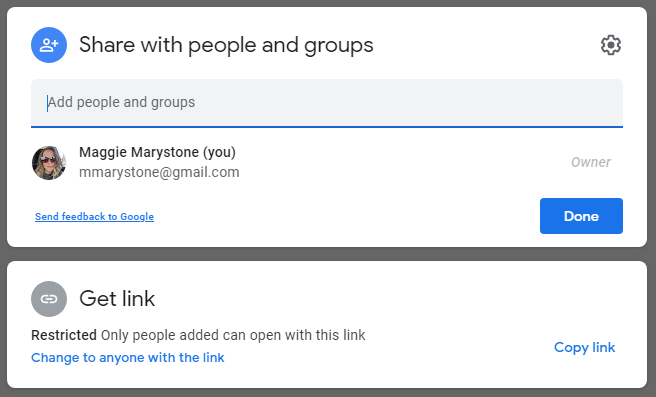656x397 pixels.
Task: Click the dimmed backdrop between the two cards
Action: (x=327, y=254)
